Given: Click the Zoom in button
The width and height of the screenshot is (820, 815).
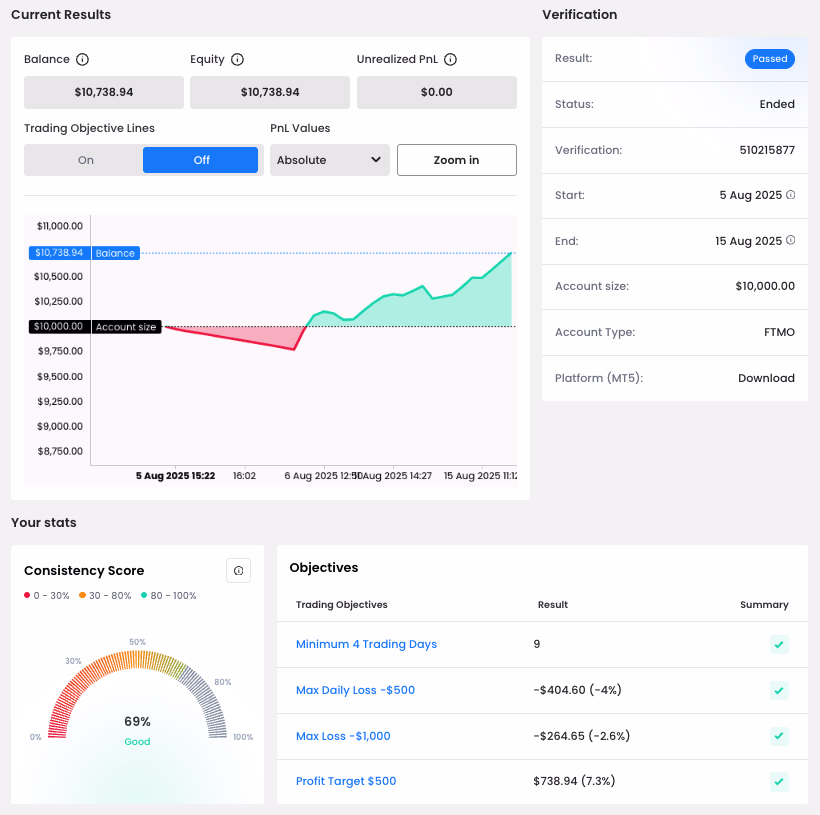Looking at the screenshot, I should point(457,160).
